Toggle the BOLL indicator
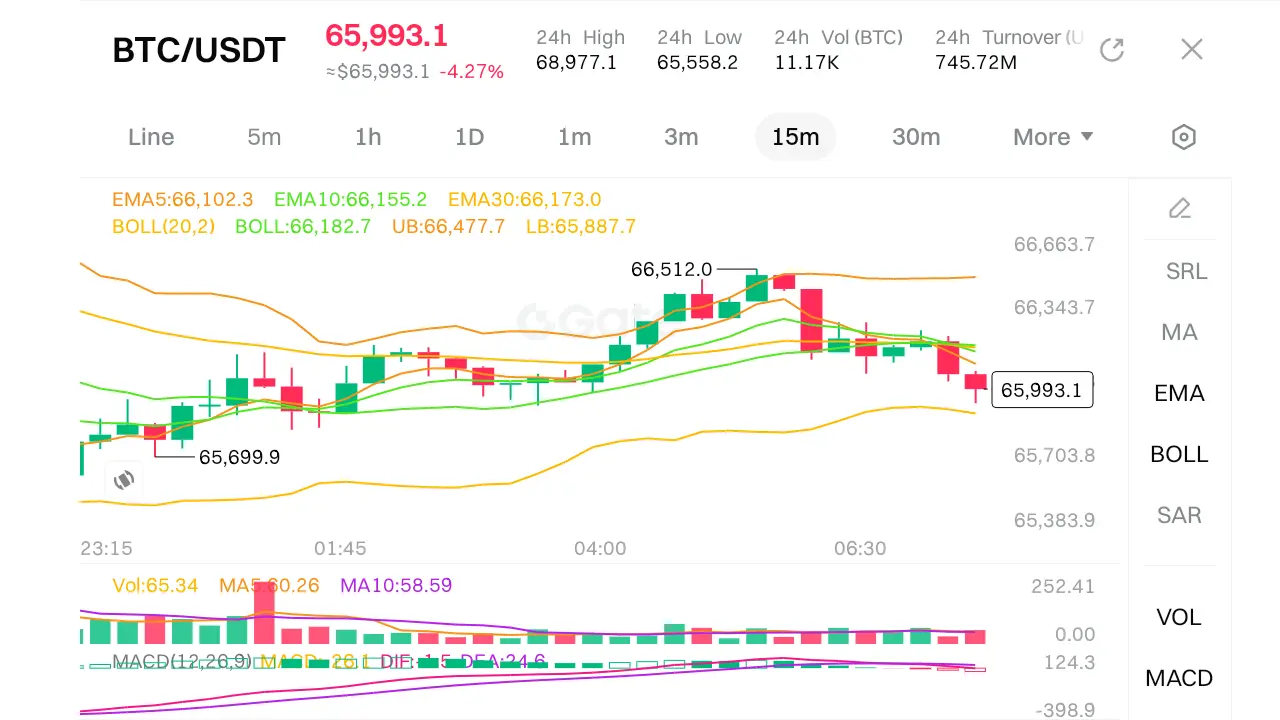 [x=1179, y=454]
